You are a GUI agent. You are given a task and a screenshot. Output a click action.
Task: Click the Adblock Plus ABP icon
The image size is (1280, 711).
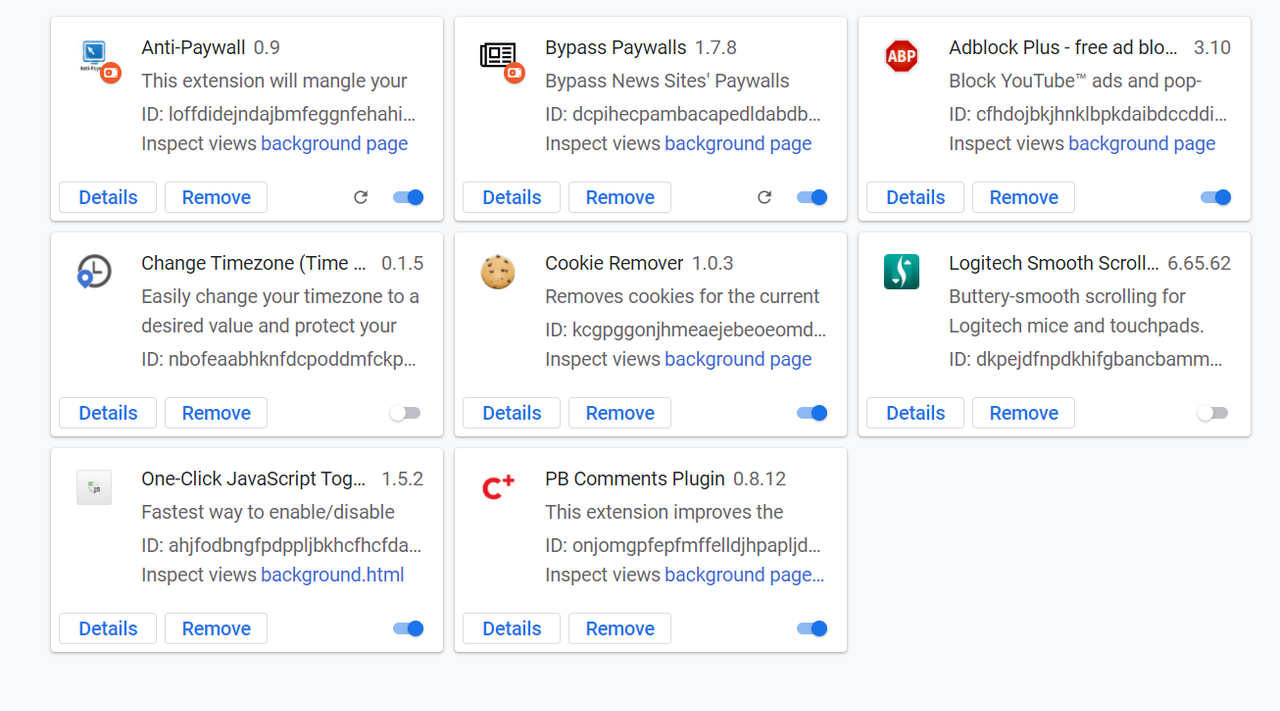pyautogui.click(x=902, y=56)
